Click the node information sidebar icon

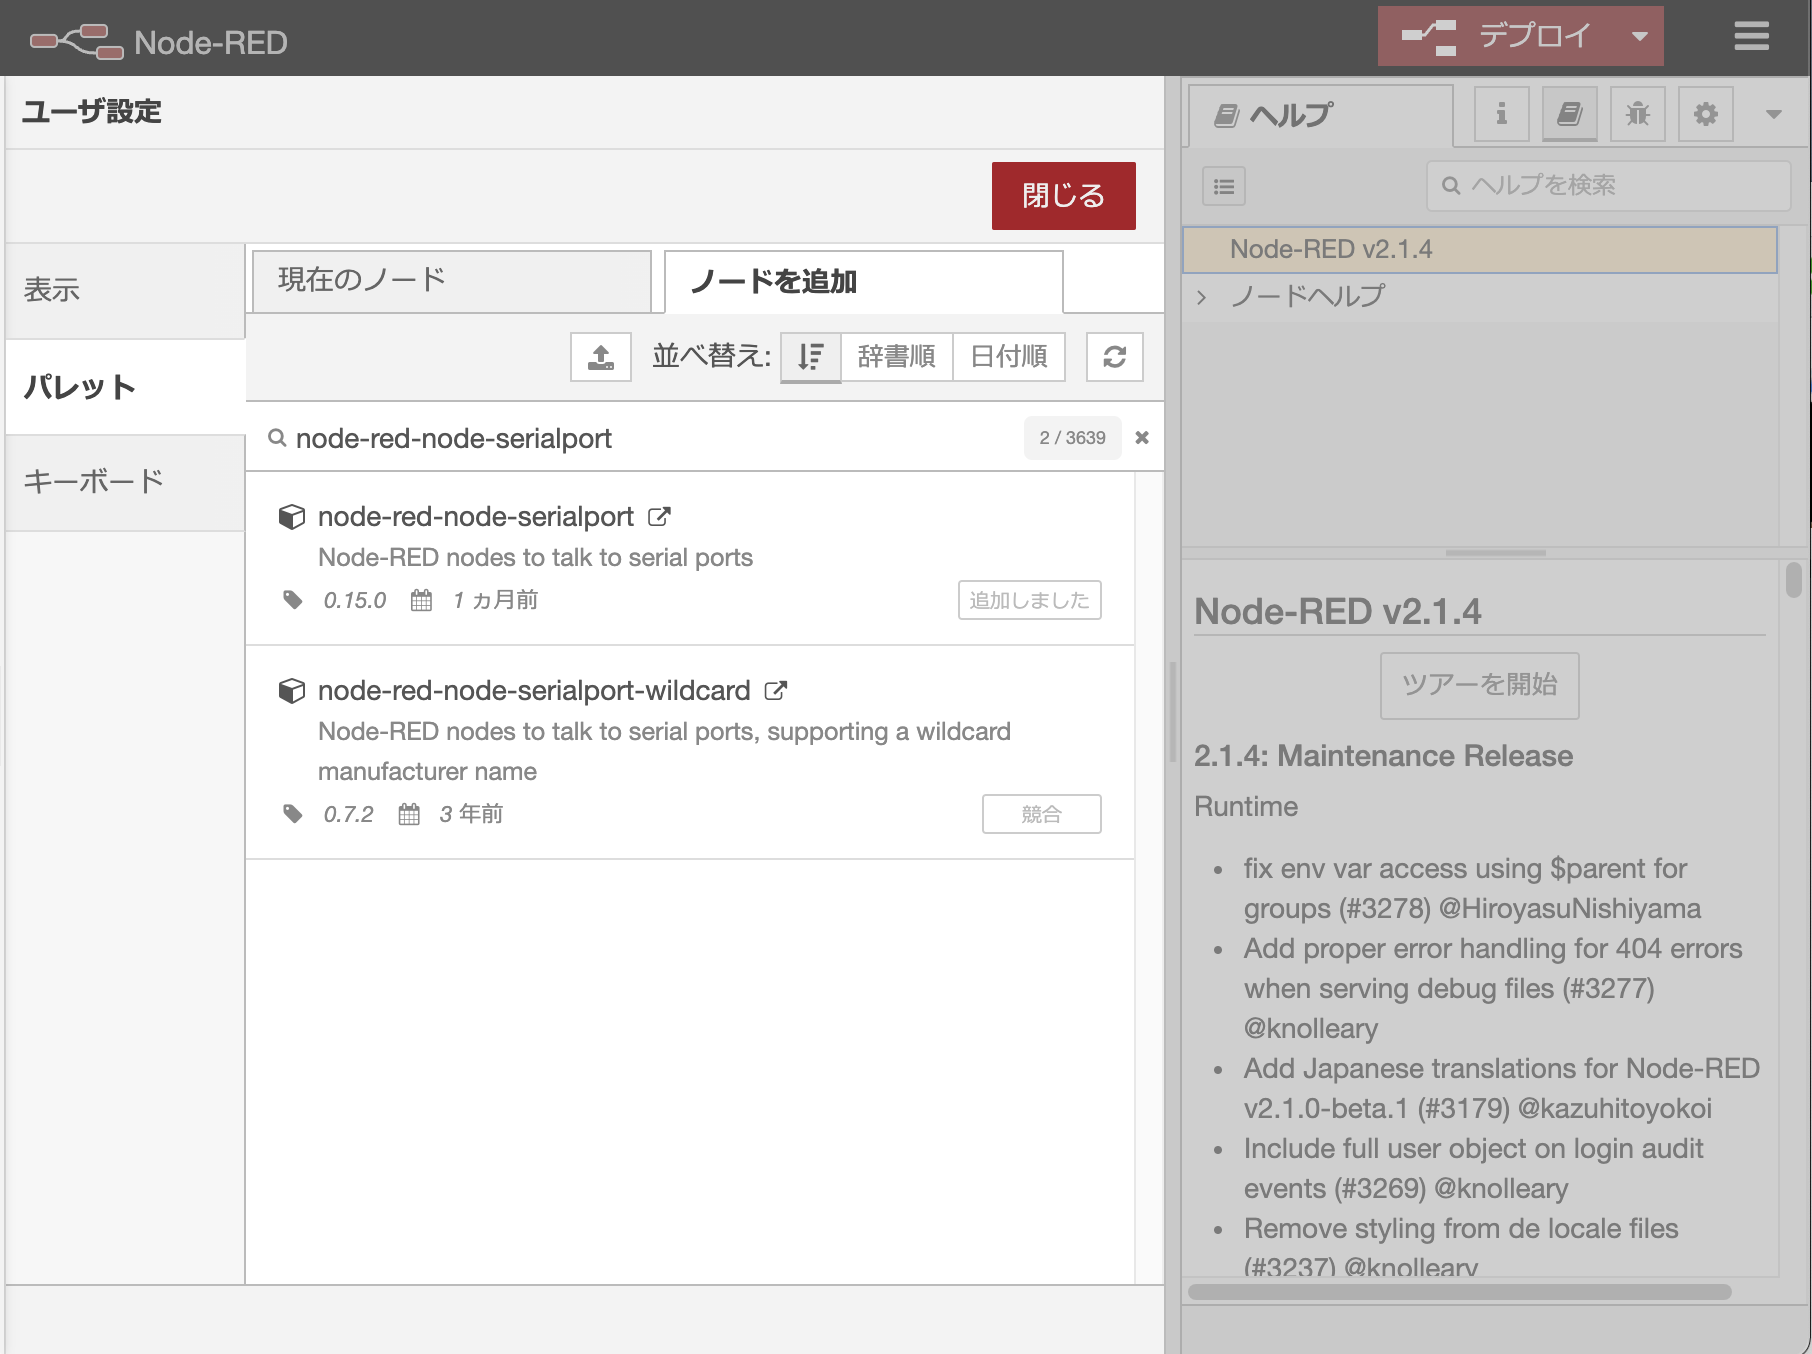1500,114
